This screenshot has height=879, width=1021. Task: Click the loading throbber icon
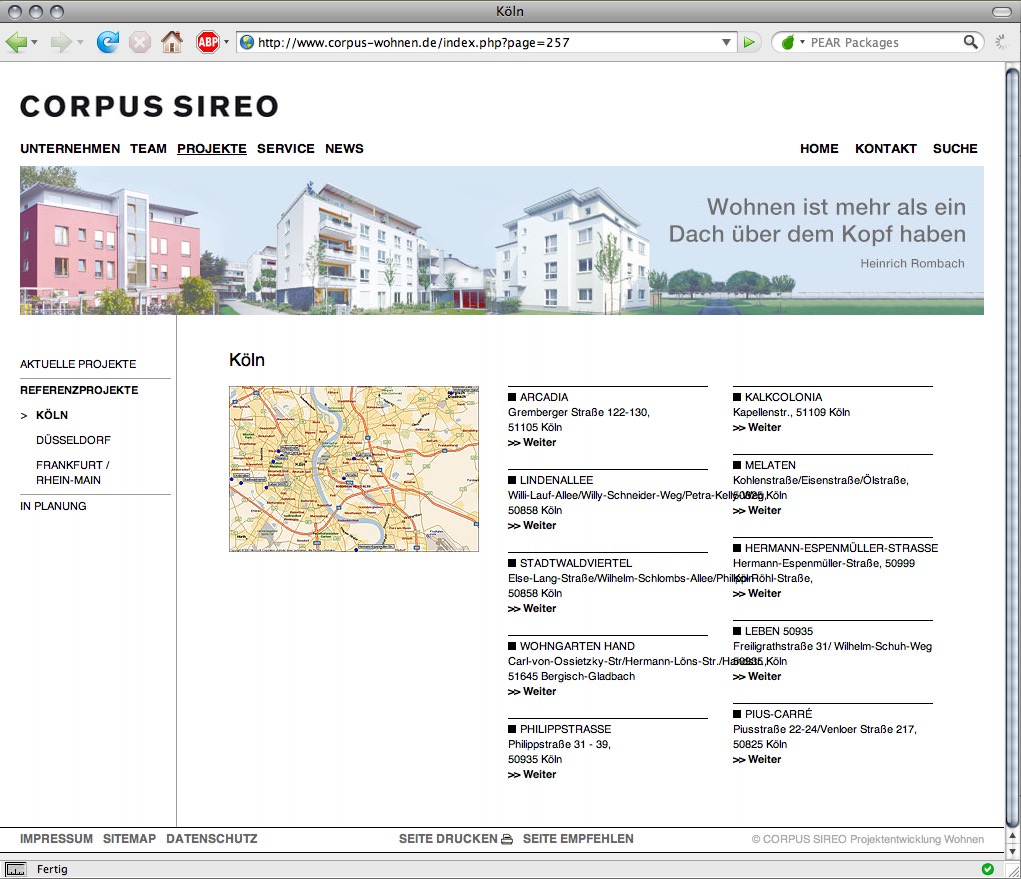pos(1001,42)
